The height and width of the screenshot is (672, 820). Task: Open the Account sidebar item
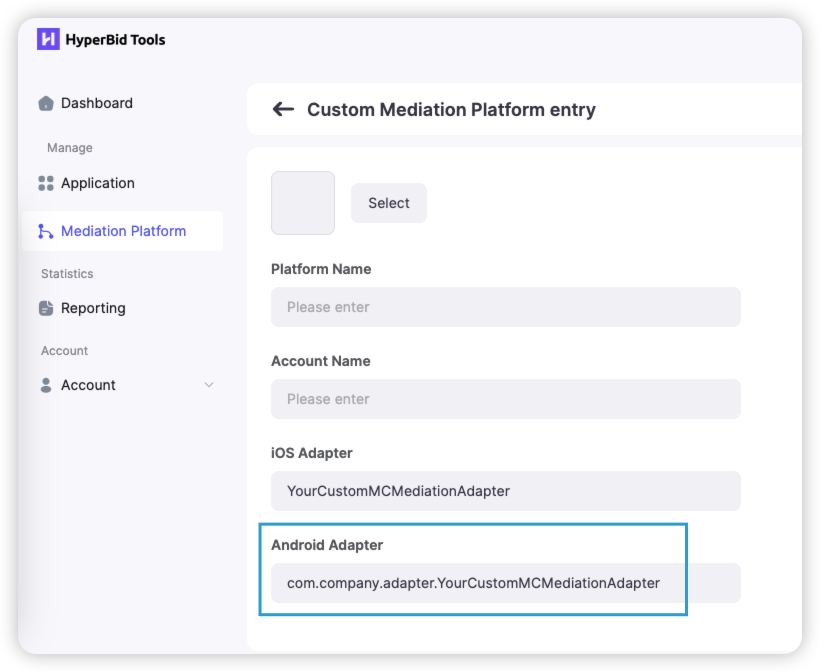[88, 385]
